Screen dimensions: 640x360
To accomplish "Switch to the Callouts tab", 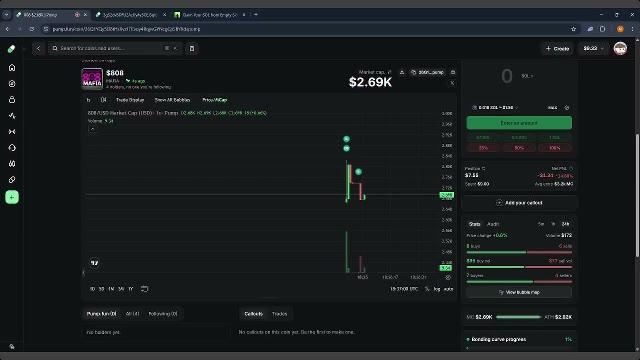I will click(253, 314).
